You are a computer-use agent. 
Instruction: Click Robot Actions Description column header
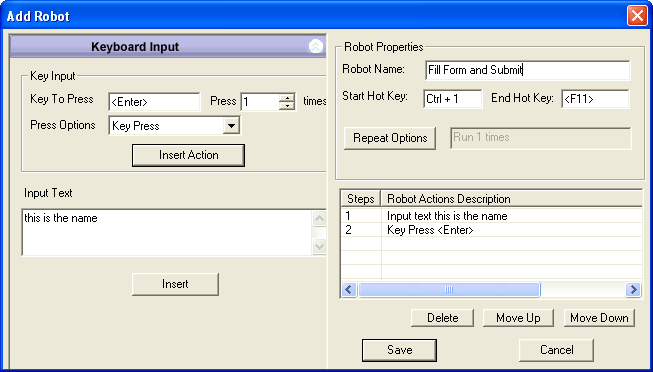512,199
